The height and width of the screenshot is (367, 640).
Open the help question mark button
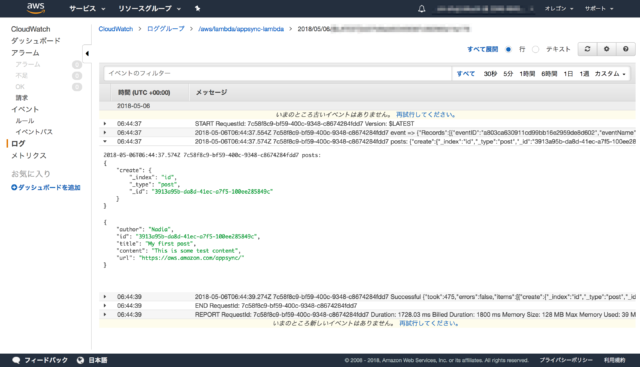coord(626,49)
